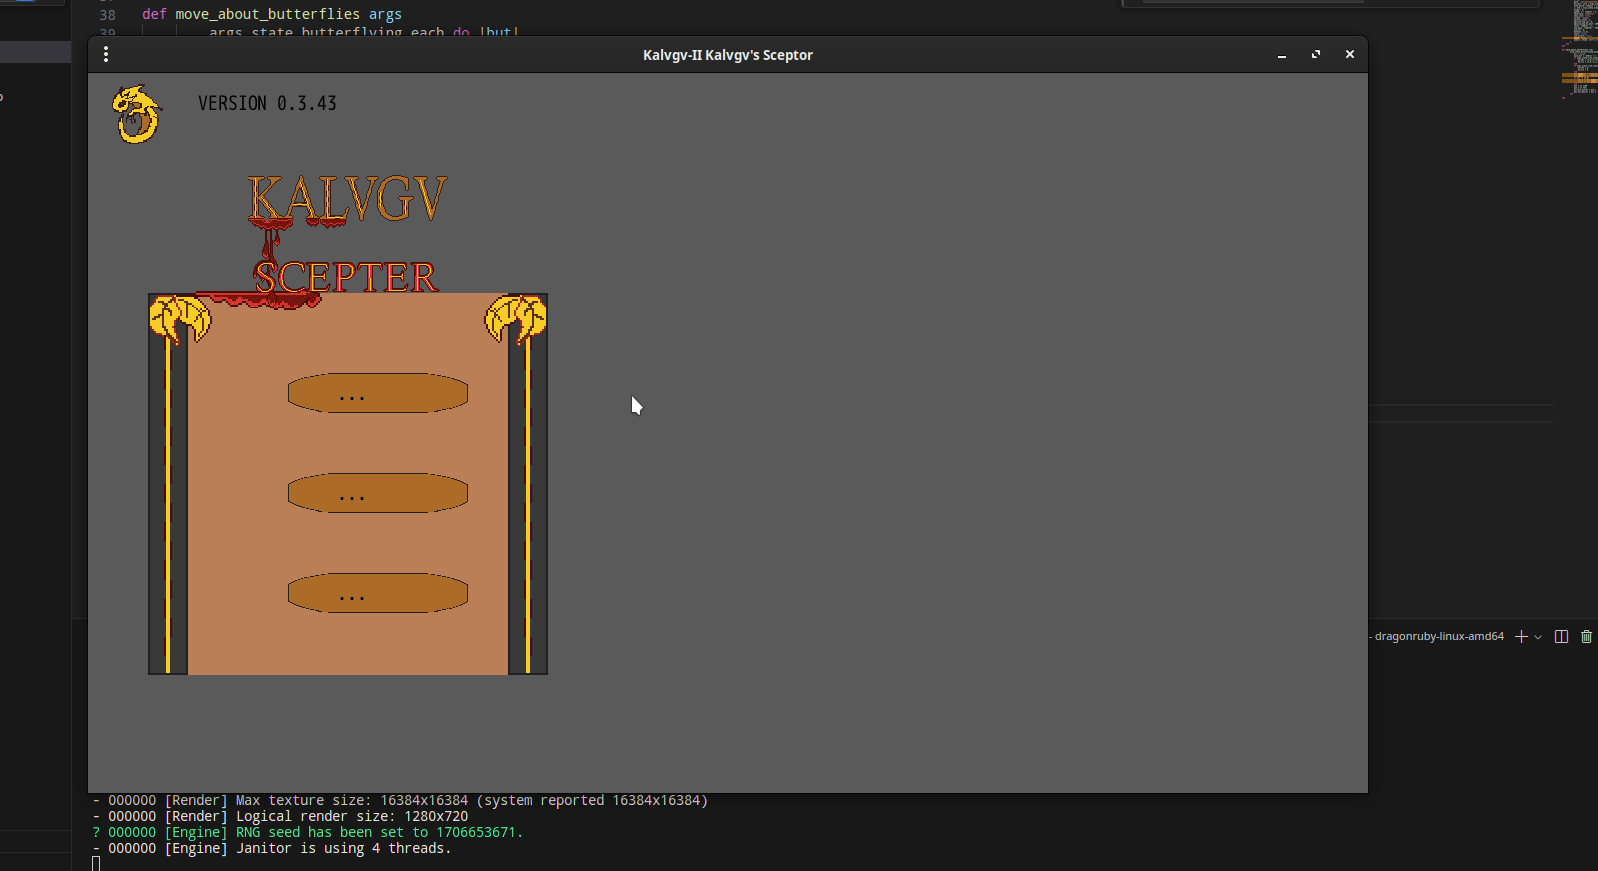Place cursor on "def move_about_butterflies args" code line
This screenshot has height=871, width=1598.
[272, 14]
